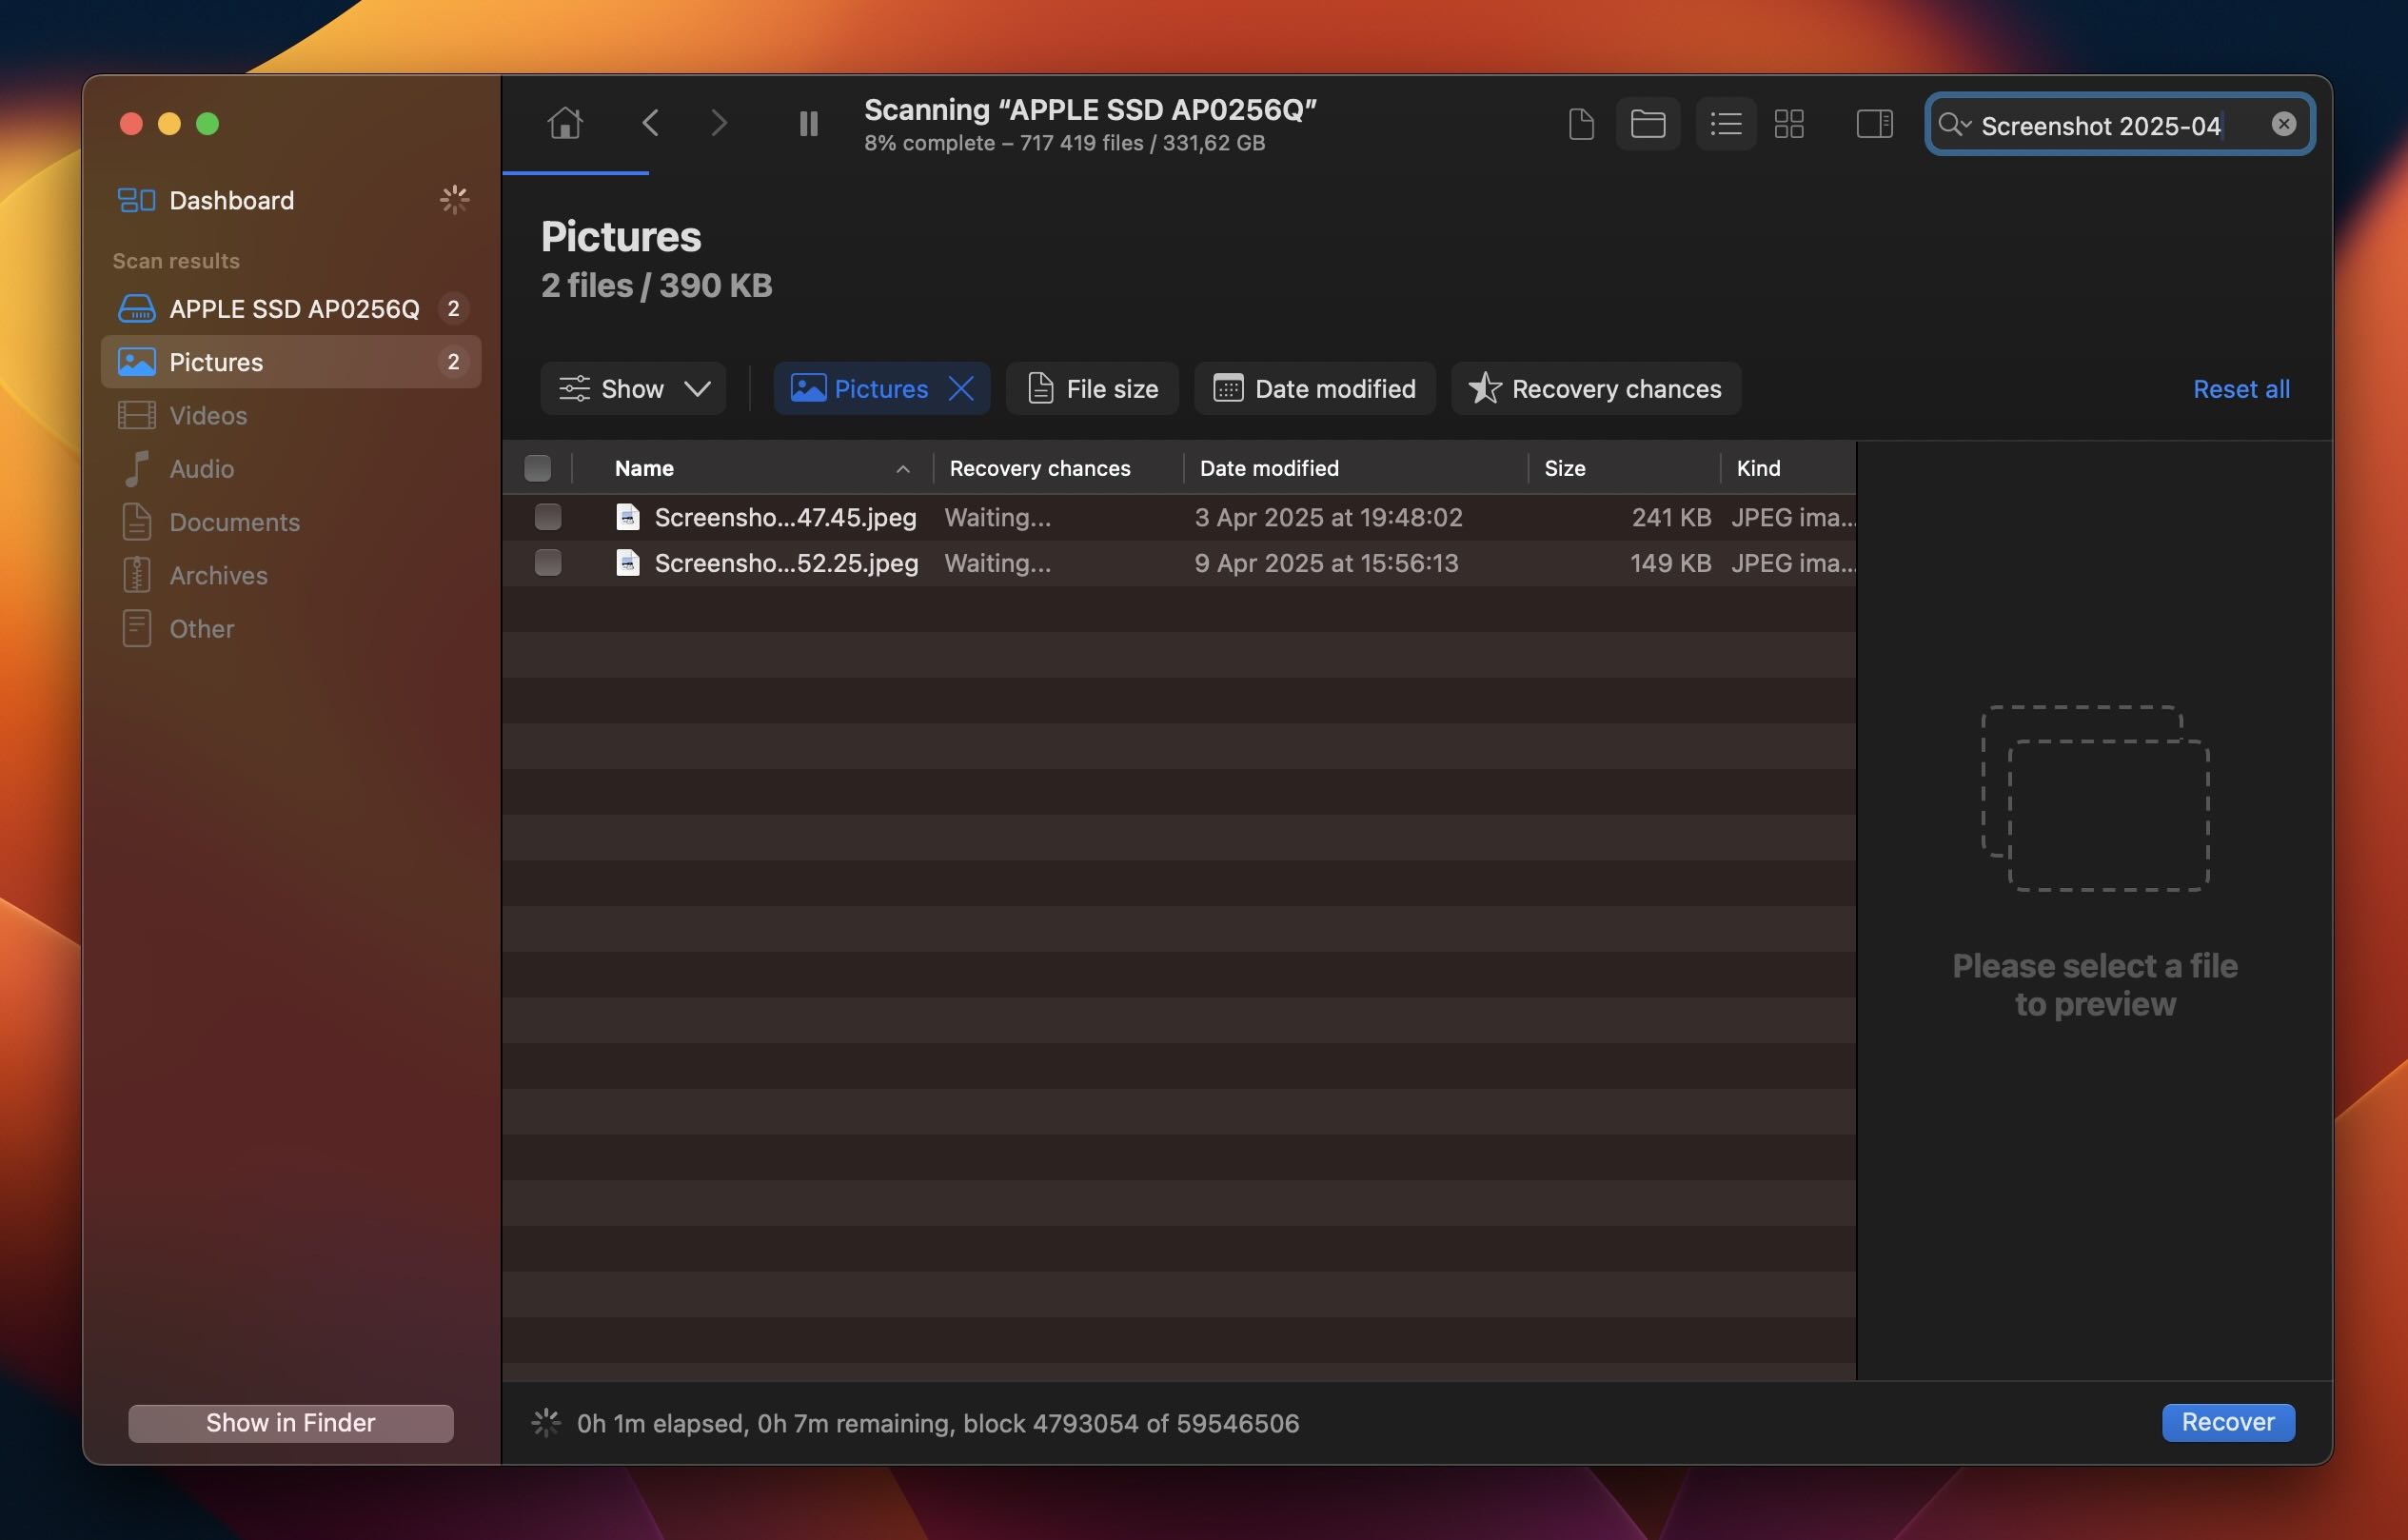The height and width of the screenshot is (1540, 2408).
Task: Select file Screensho...47.45.jpeg row
Action: (x=1178, y=517)
